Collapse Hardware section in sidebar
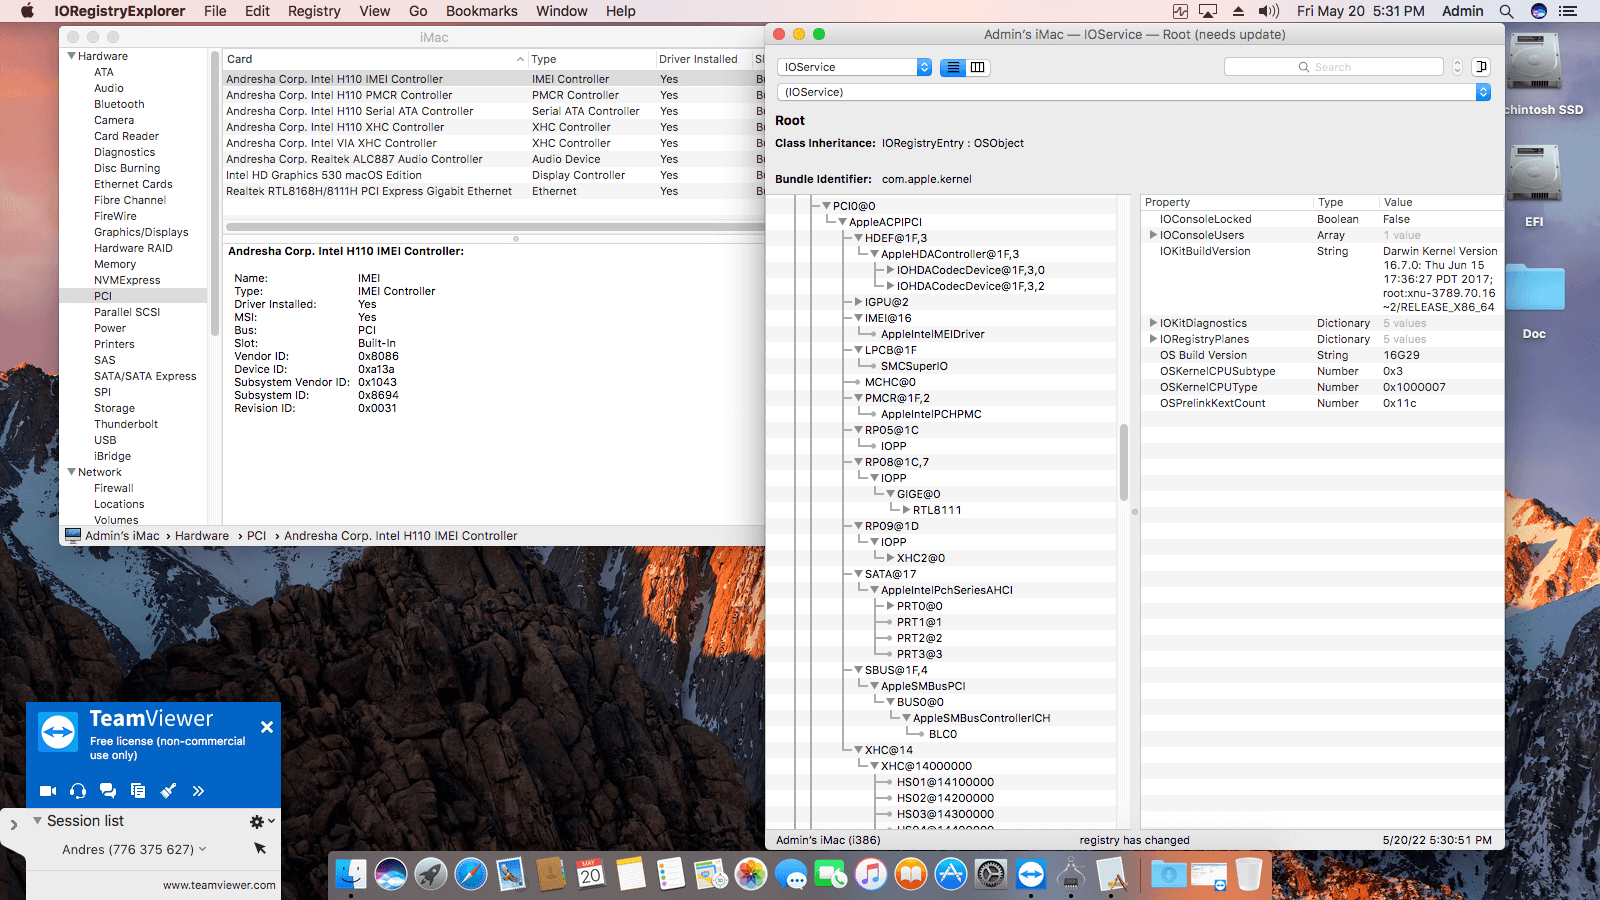Viewport: 1600px width, 900px height. pos(72,56)
